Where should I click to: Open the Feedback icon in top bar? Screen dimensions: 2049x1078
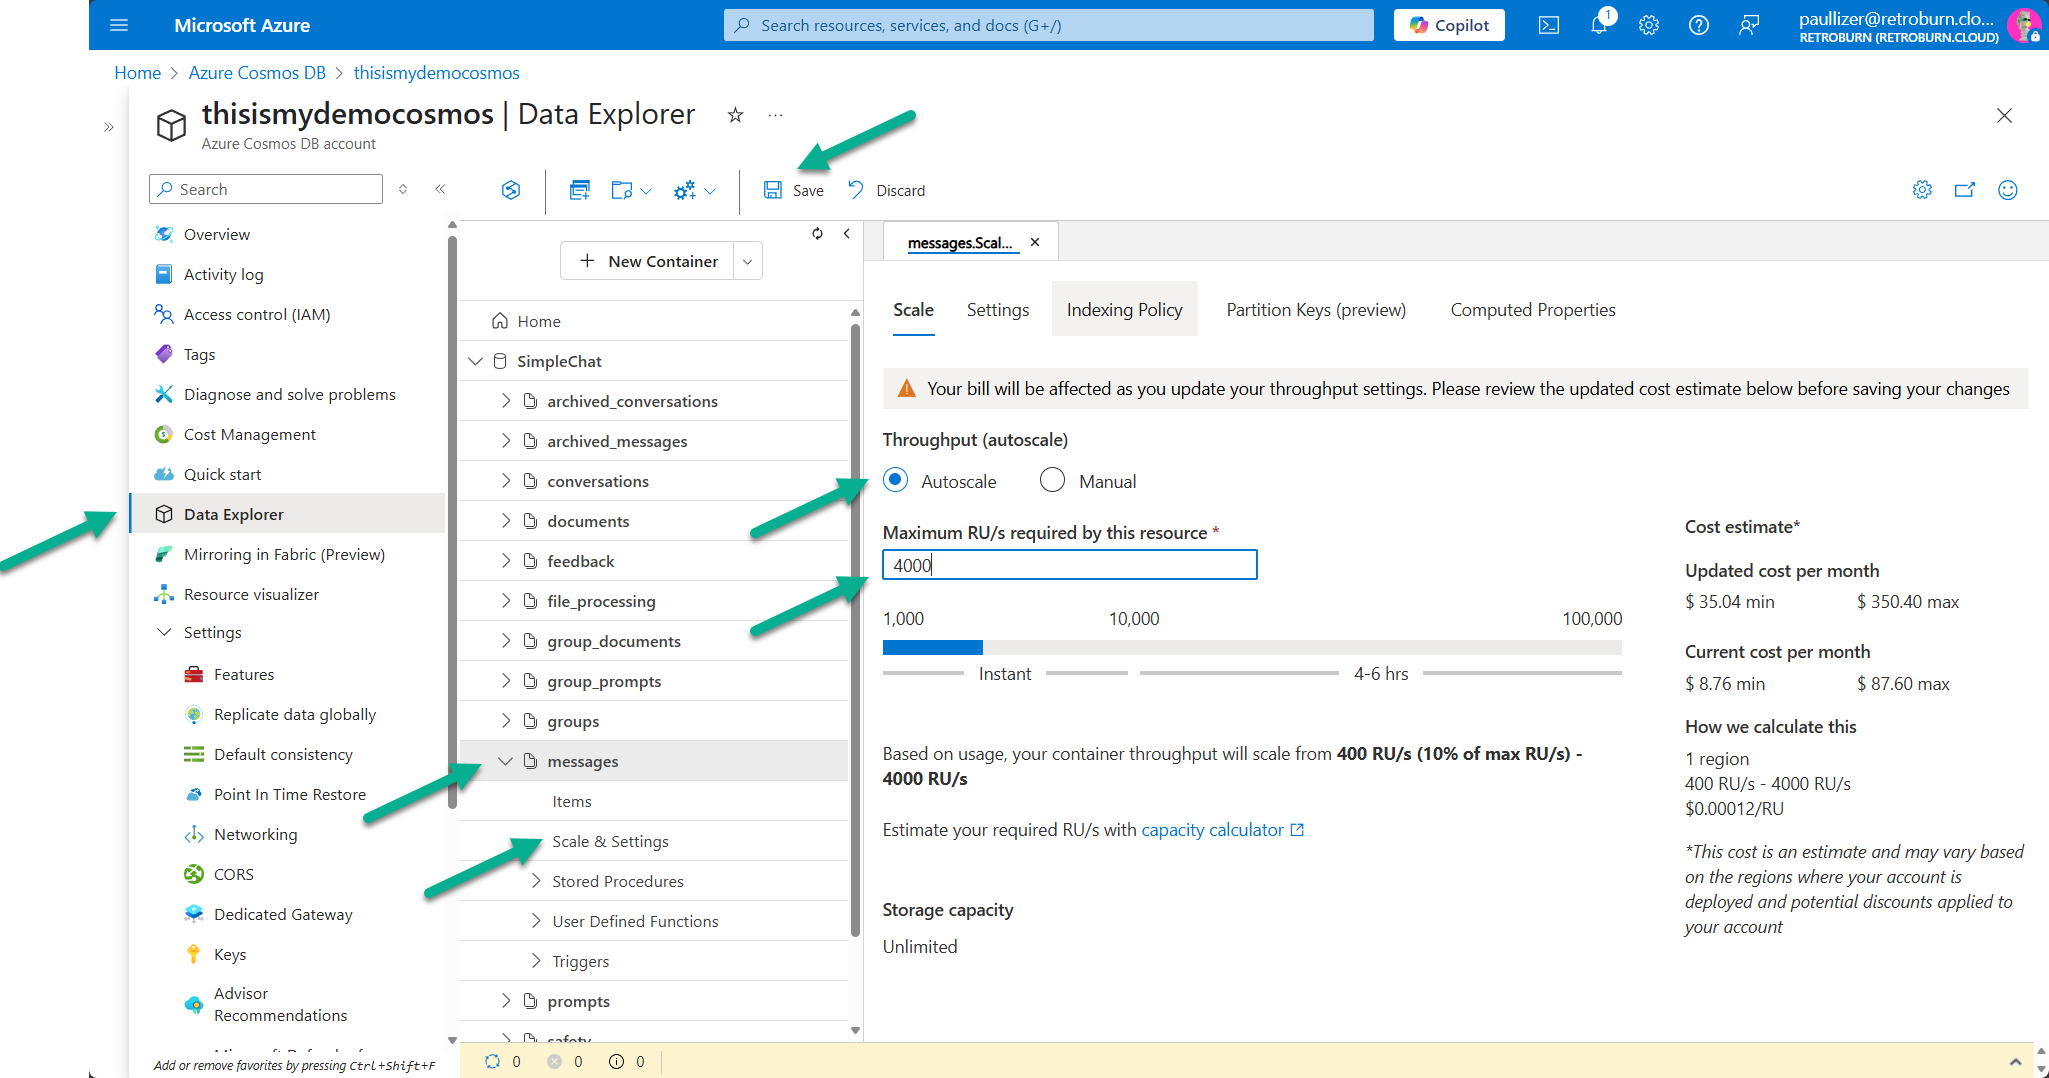click(1748, 25)
